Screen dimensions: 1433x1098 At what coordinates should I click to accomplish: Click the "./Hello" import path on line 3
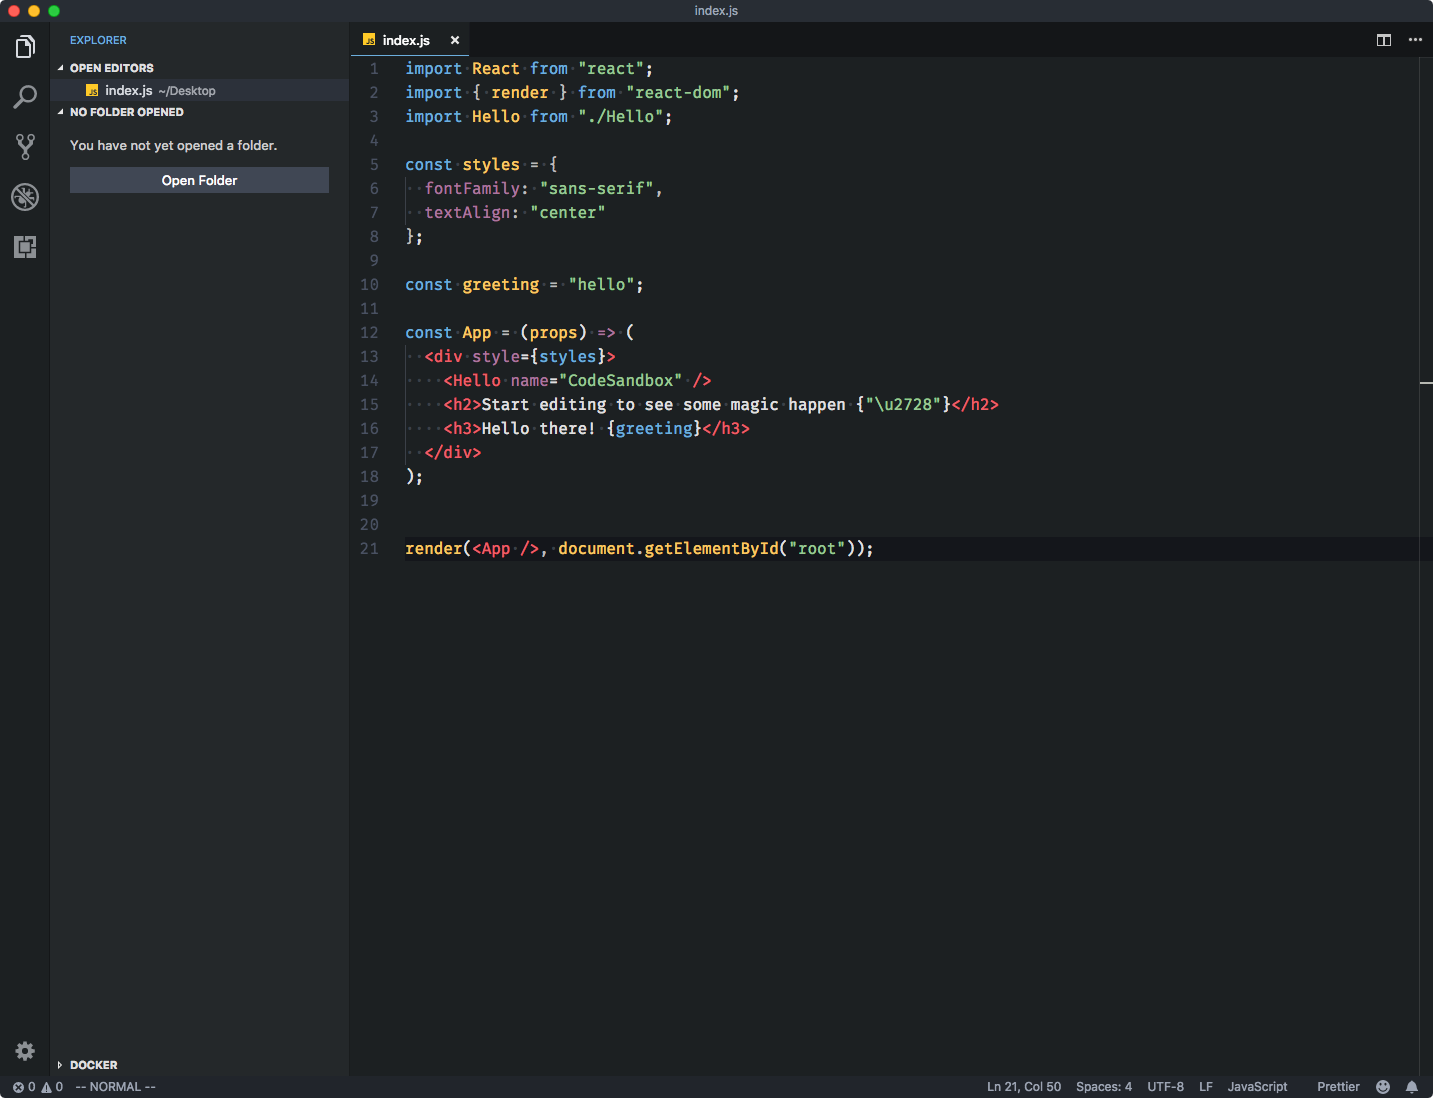(x=620, y=116)
